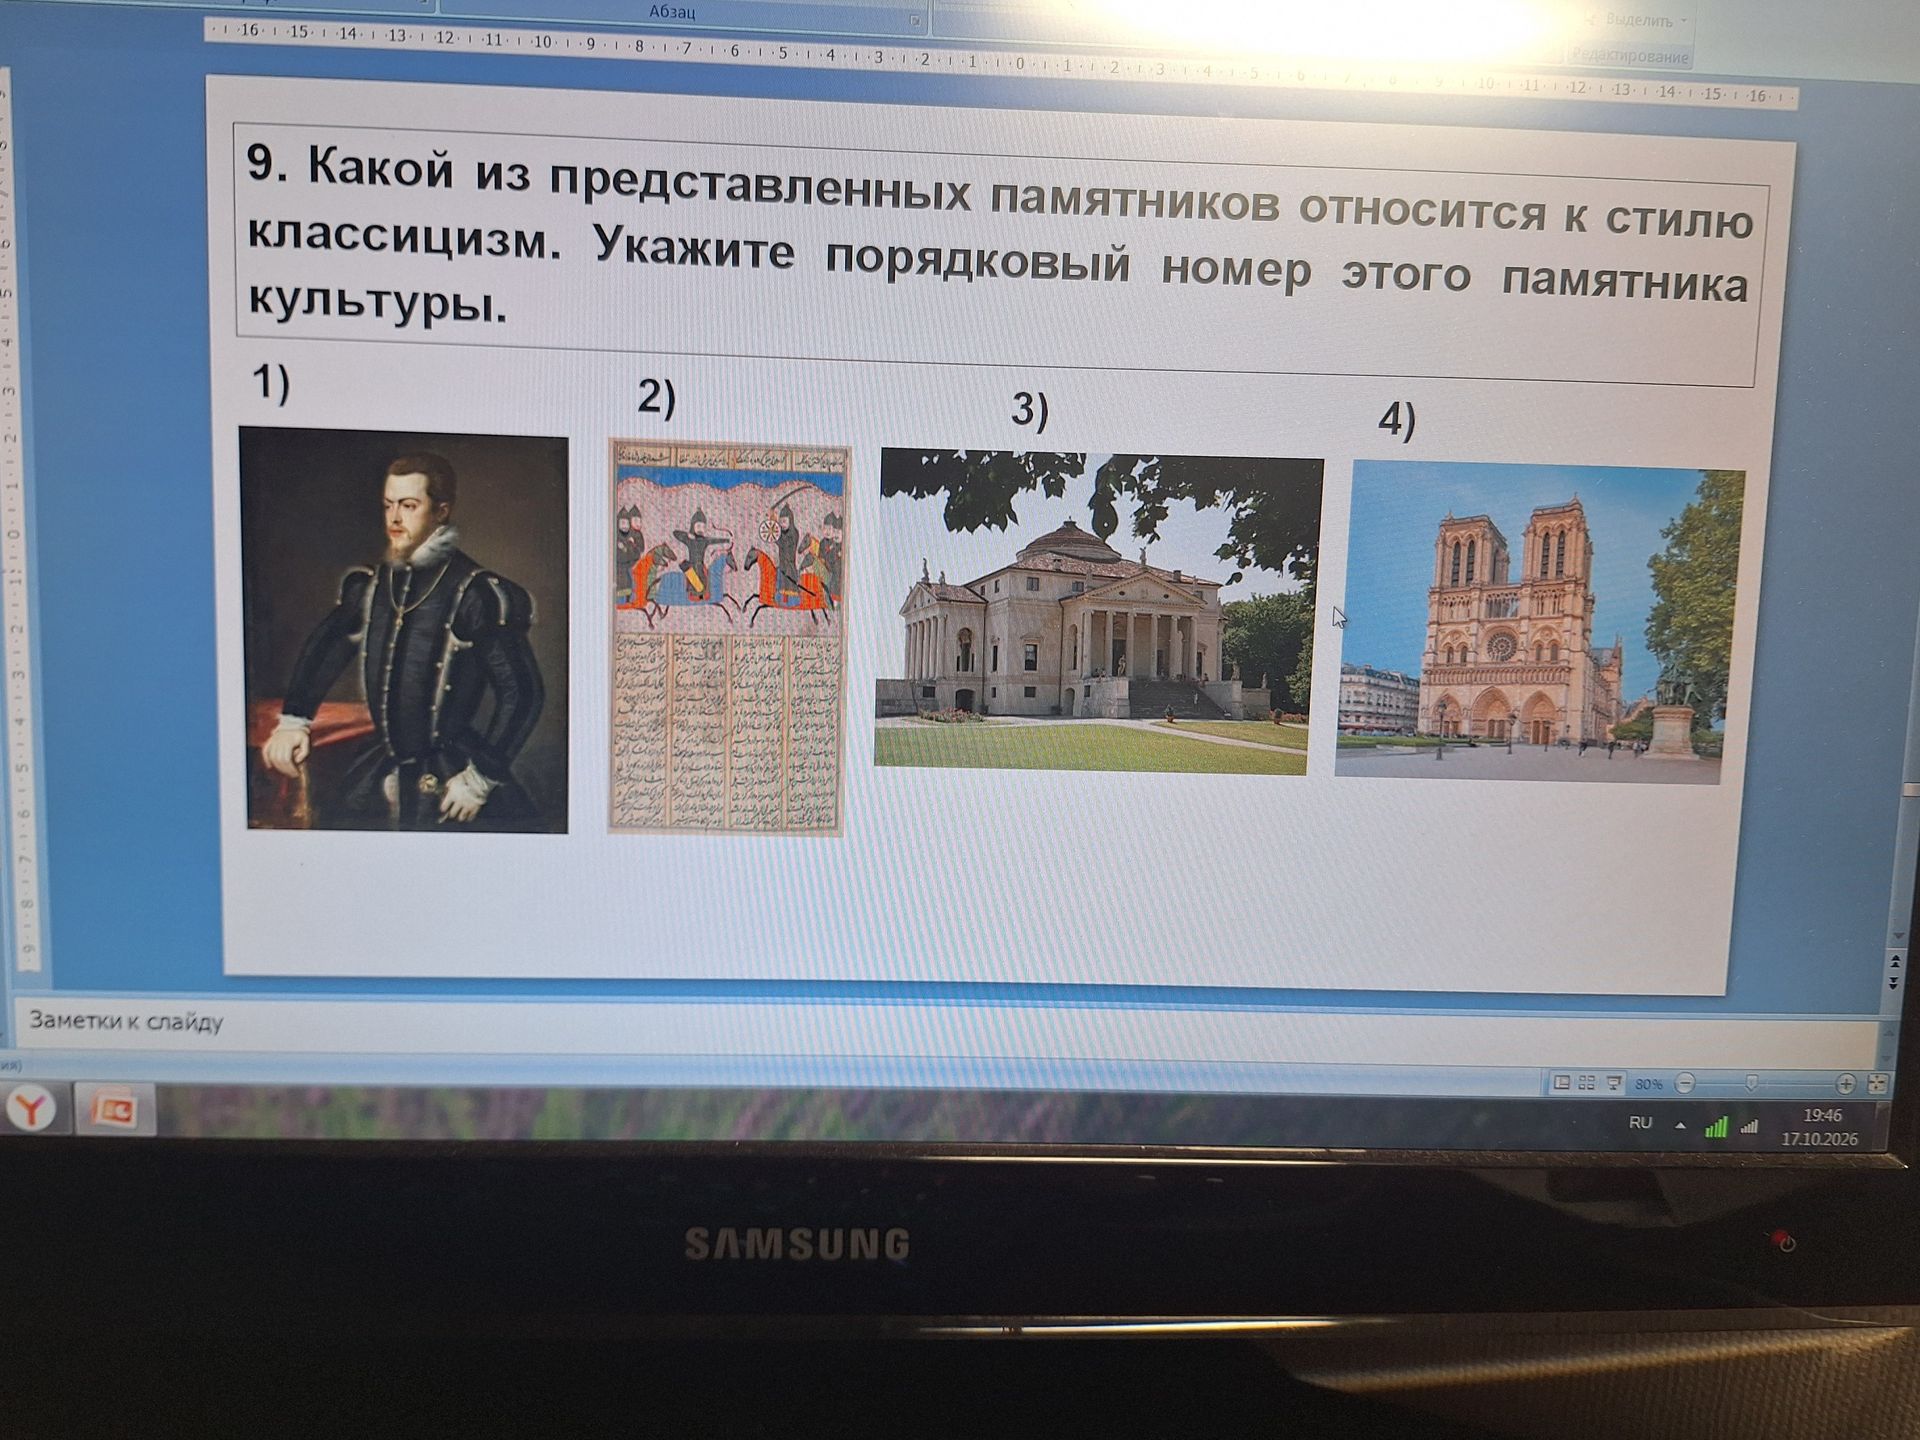Click the slide scrollbar down arrow
Viewport: 1920px width, 1440px height.
(1897, 936)
